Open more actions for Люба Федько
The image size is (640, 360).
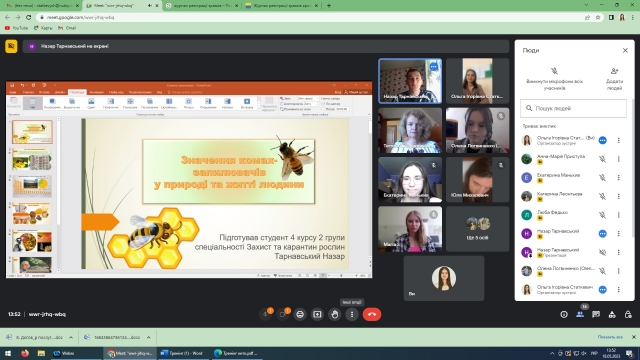619,215
